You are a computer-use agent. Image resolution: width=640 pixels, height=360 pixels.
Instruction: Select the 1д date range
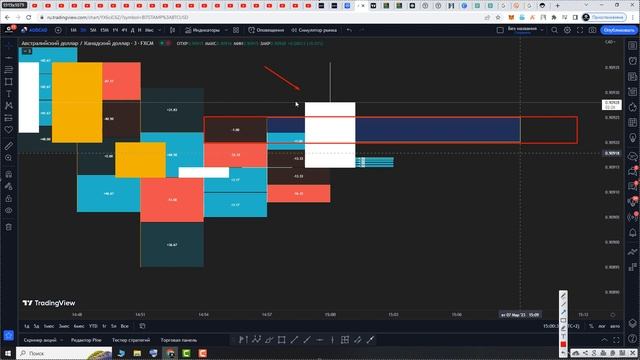pos(27,326)
